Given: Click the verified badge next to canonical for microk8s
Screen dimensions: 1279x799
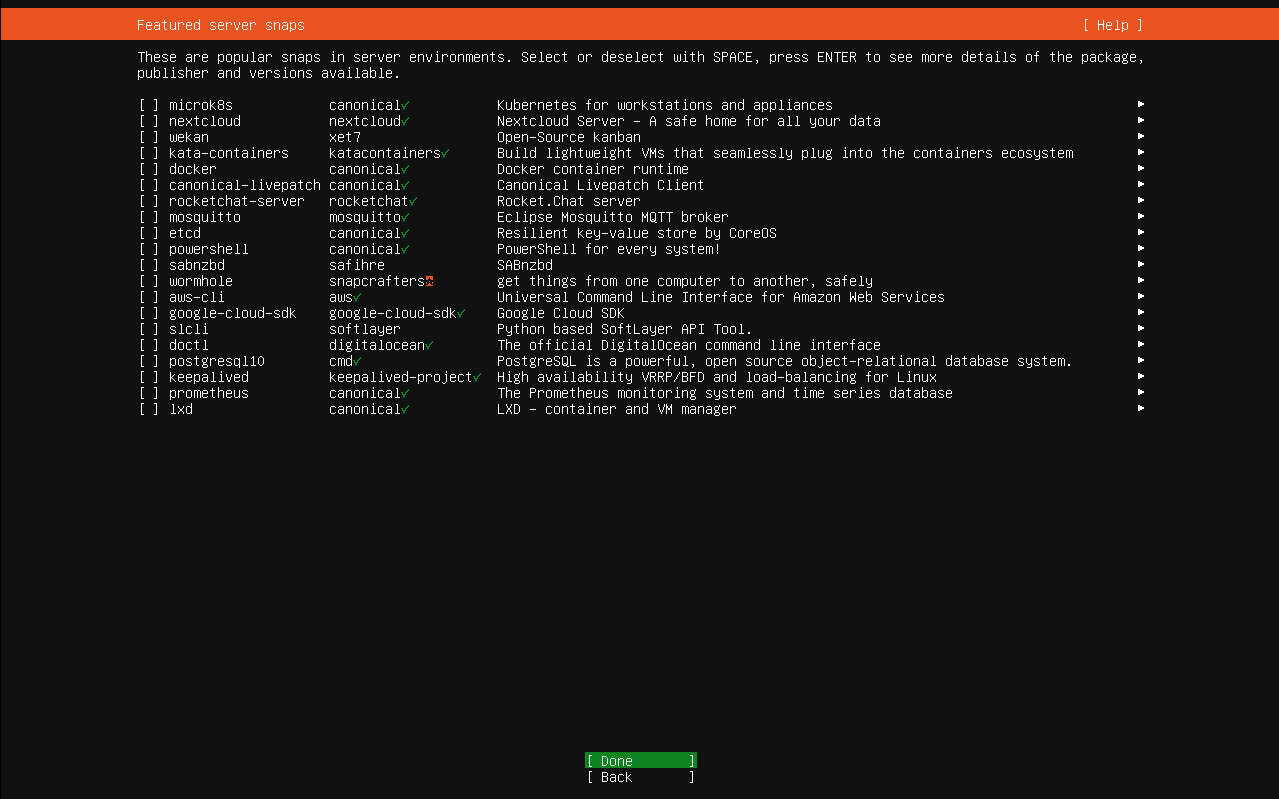Looking at the screenshot, I should 406,104.
